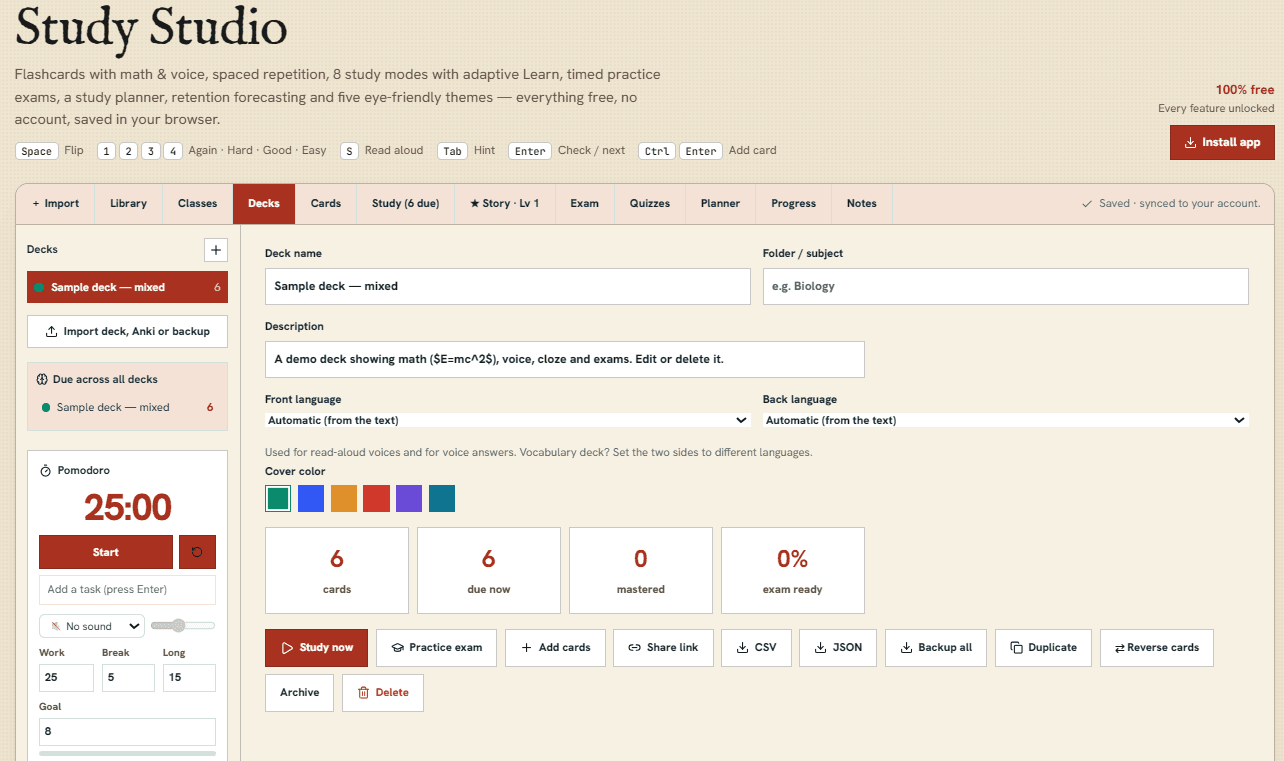Focus the Folder / subject field
This screenshot has height=761, width=1284.
point(1006,286)
